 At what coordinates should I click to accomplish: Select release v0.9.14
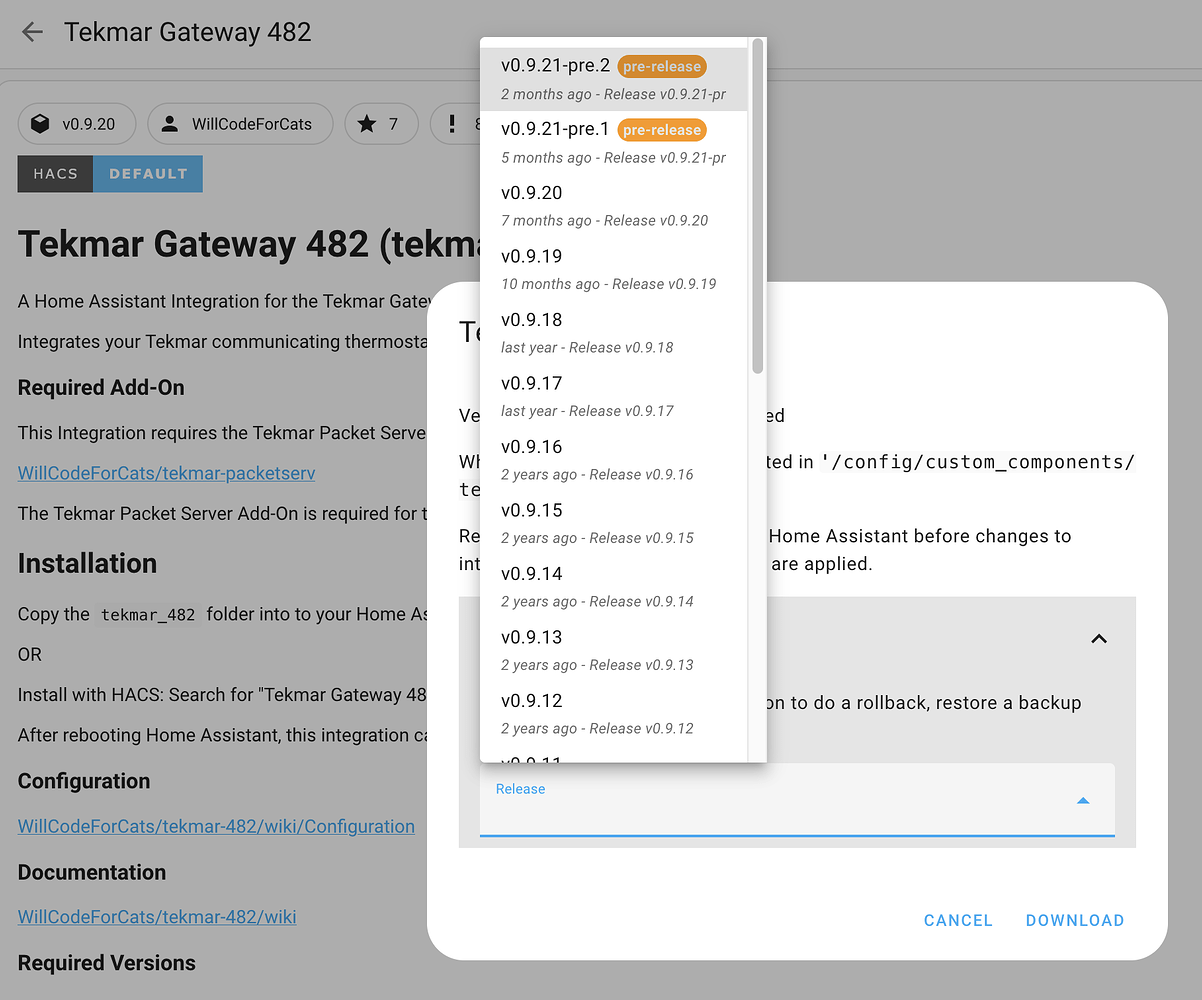click(613, 587)
